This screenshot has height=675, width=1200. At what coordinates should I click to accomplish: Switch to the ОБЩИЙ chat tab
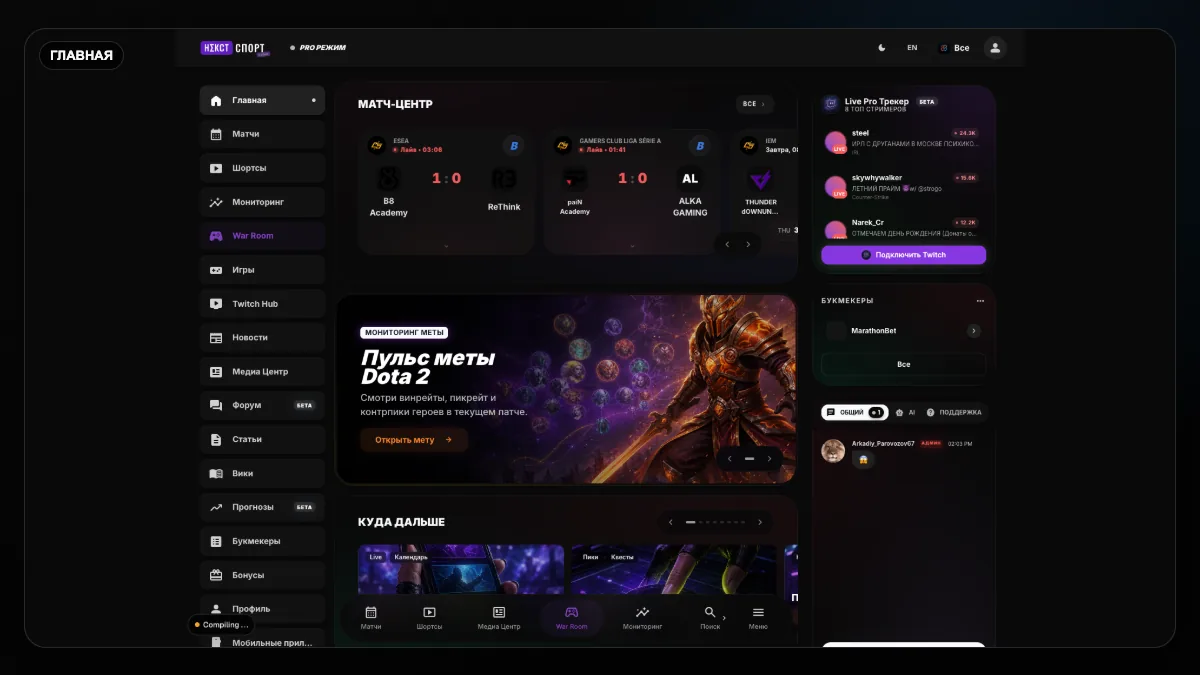click(x=855, y=412)
